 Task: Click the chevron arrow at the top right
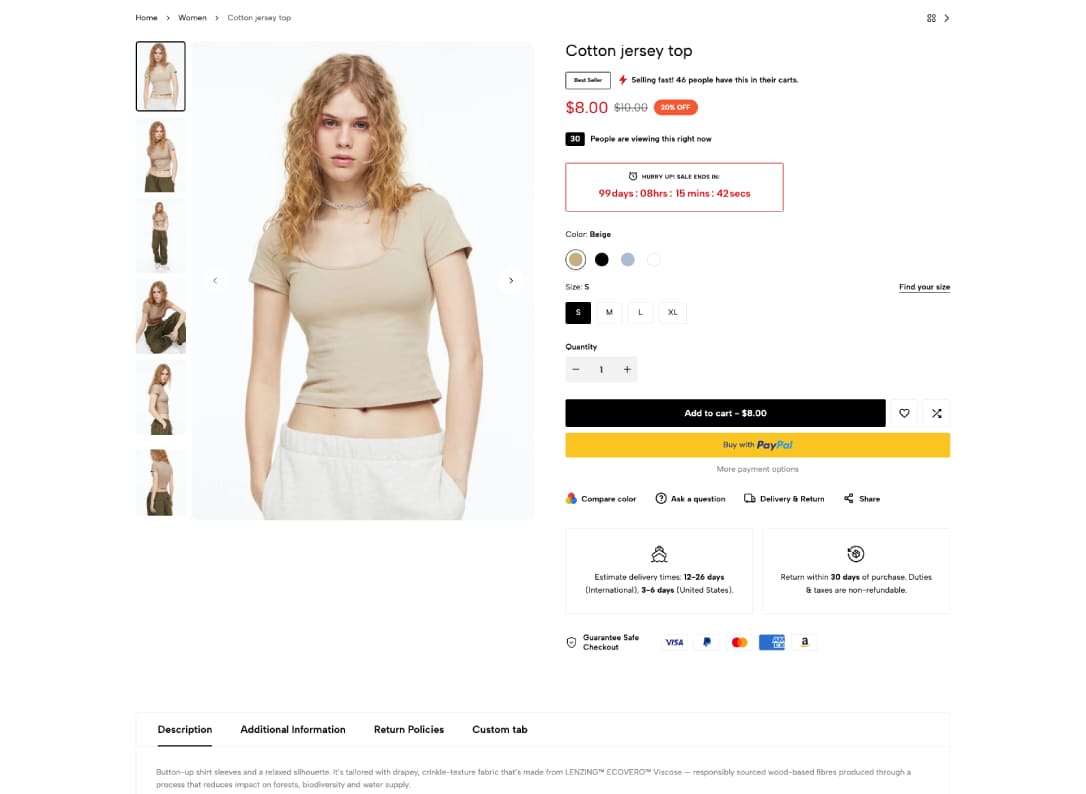946,17
